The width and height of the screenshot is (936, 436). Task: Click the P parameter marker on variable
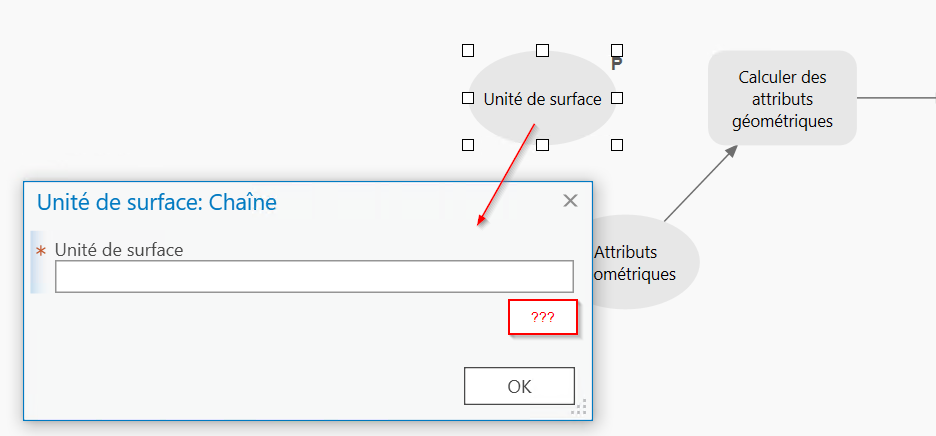click(x=617, y=64)
